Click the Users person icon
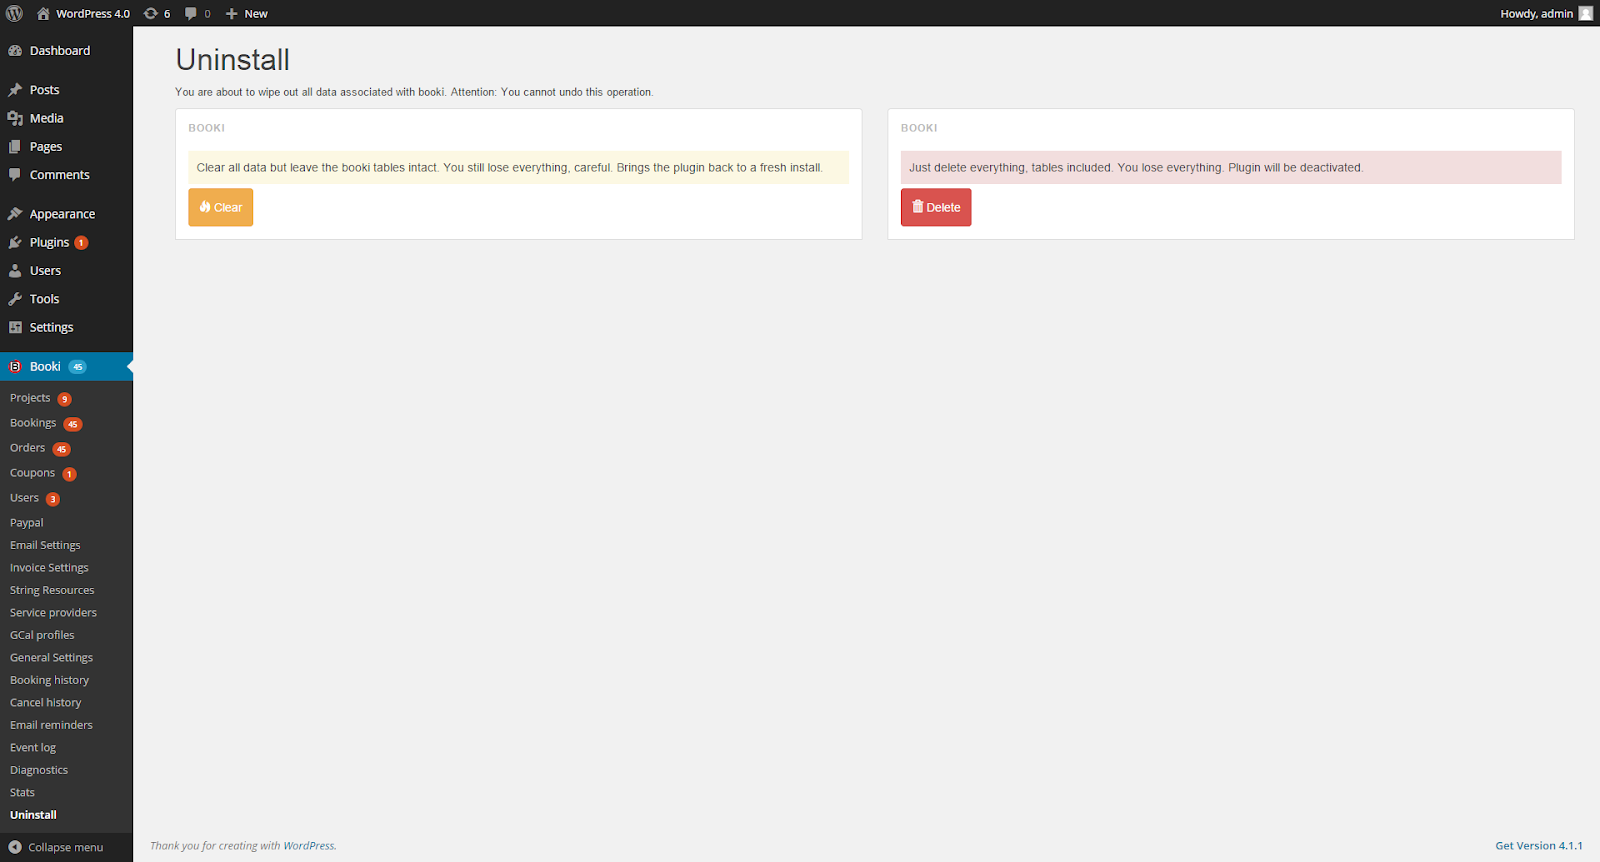This screenshot has height=862, width=1600. click(15, 270)
